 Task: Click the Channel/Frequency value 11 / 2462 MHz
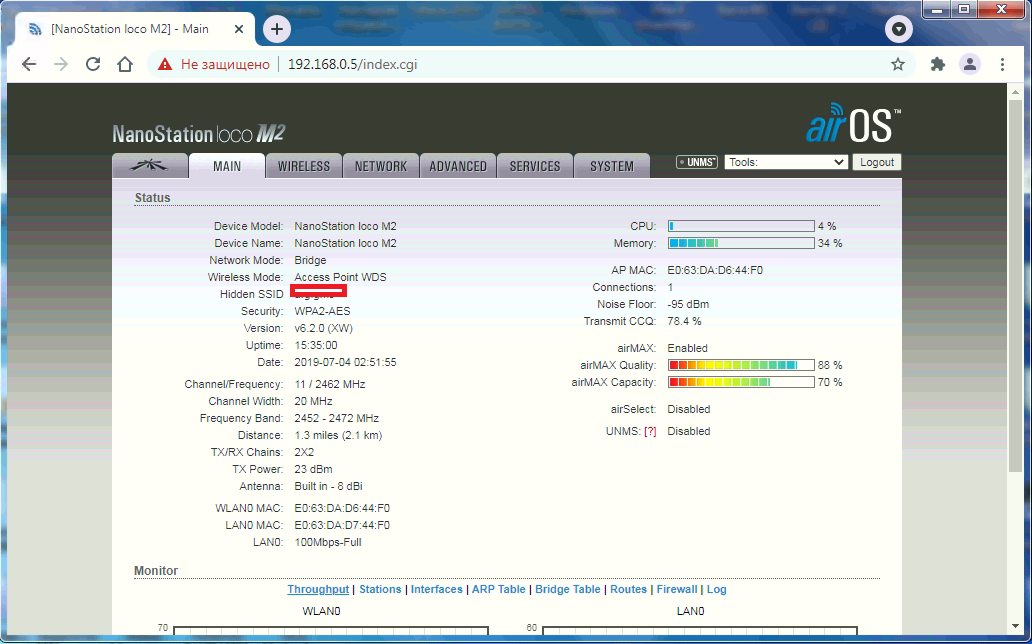click(x=330, y=385)
